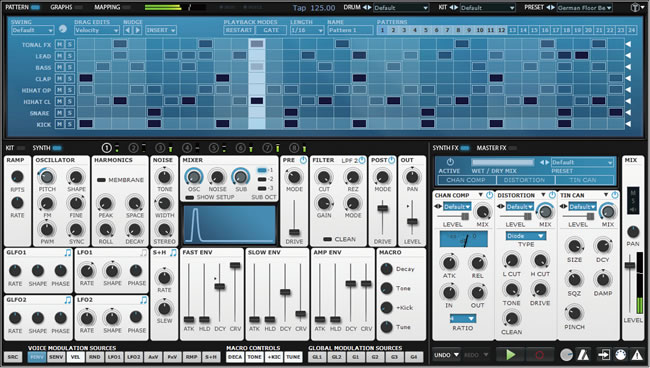Screen dimensions: 650x368
Task: Select drum voice number 1
Action: (107, 148)
